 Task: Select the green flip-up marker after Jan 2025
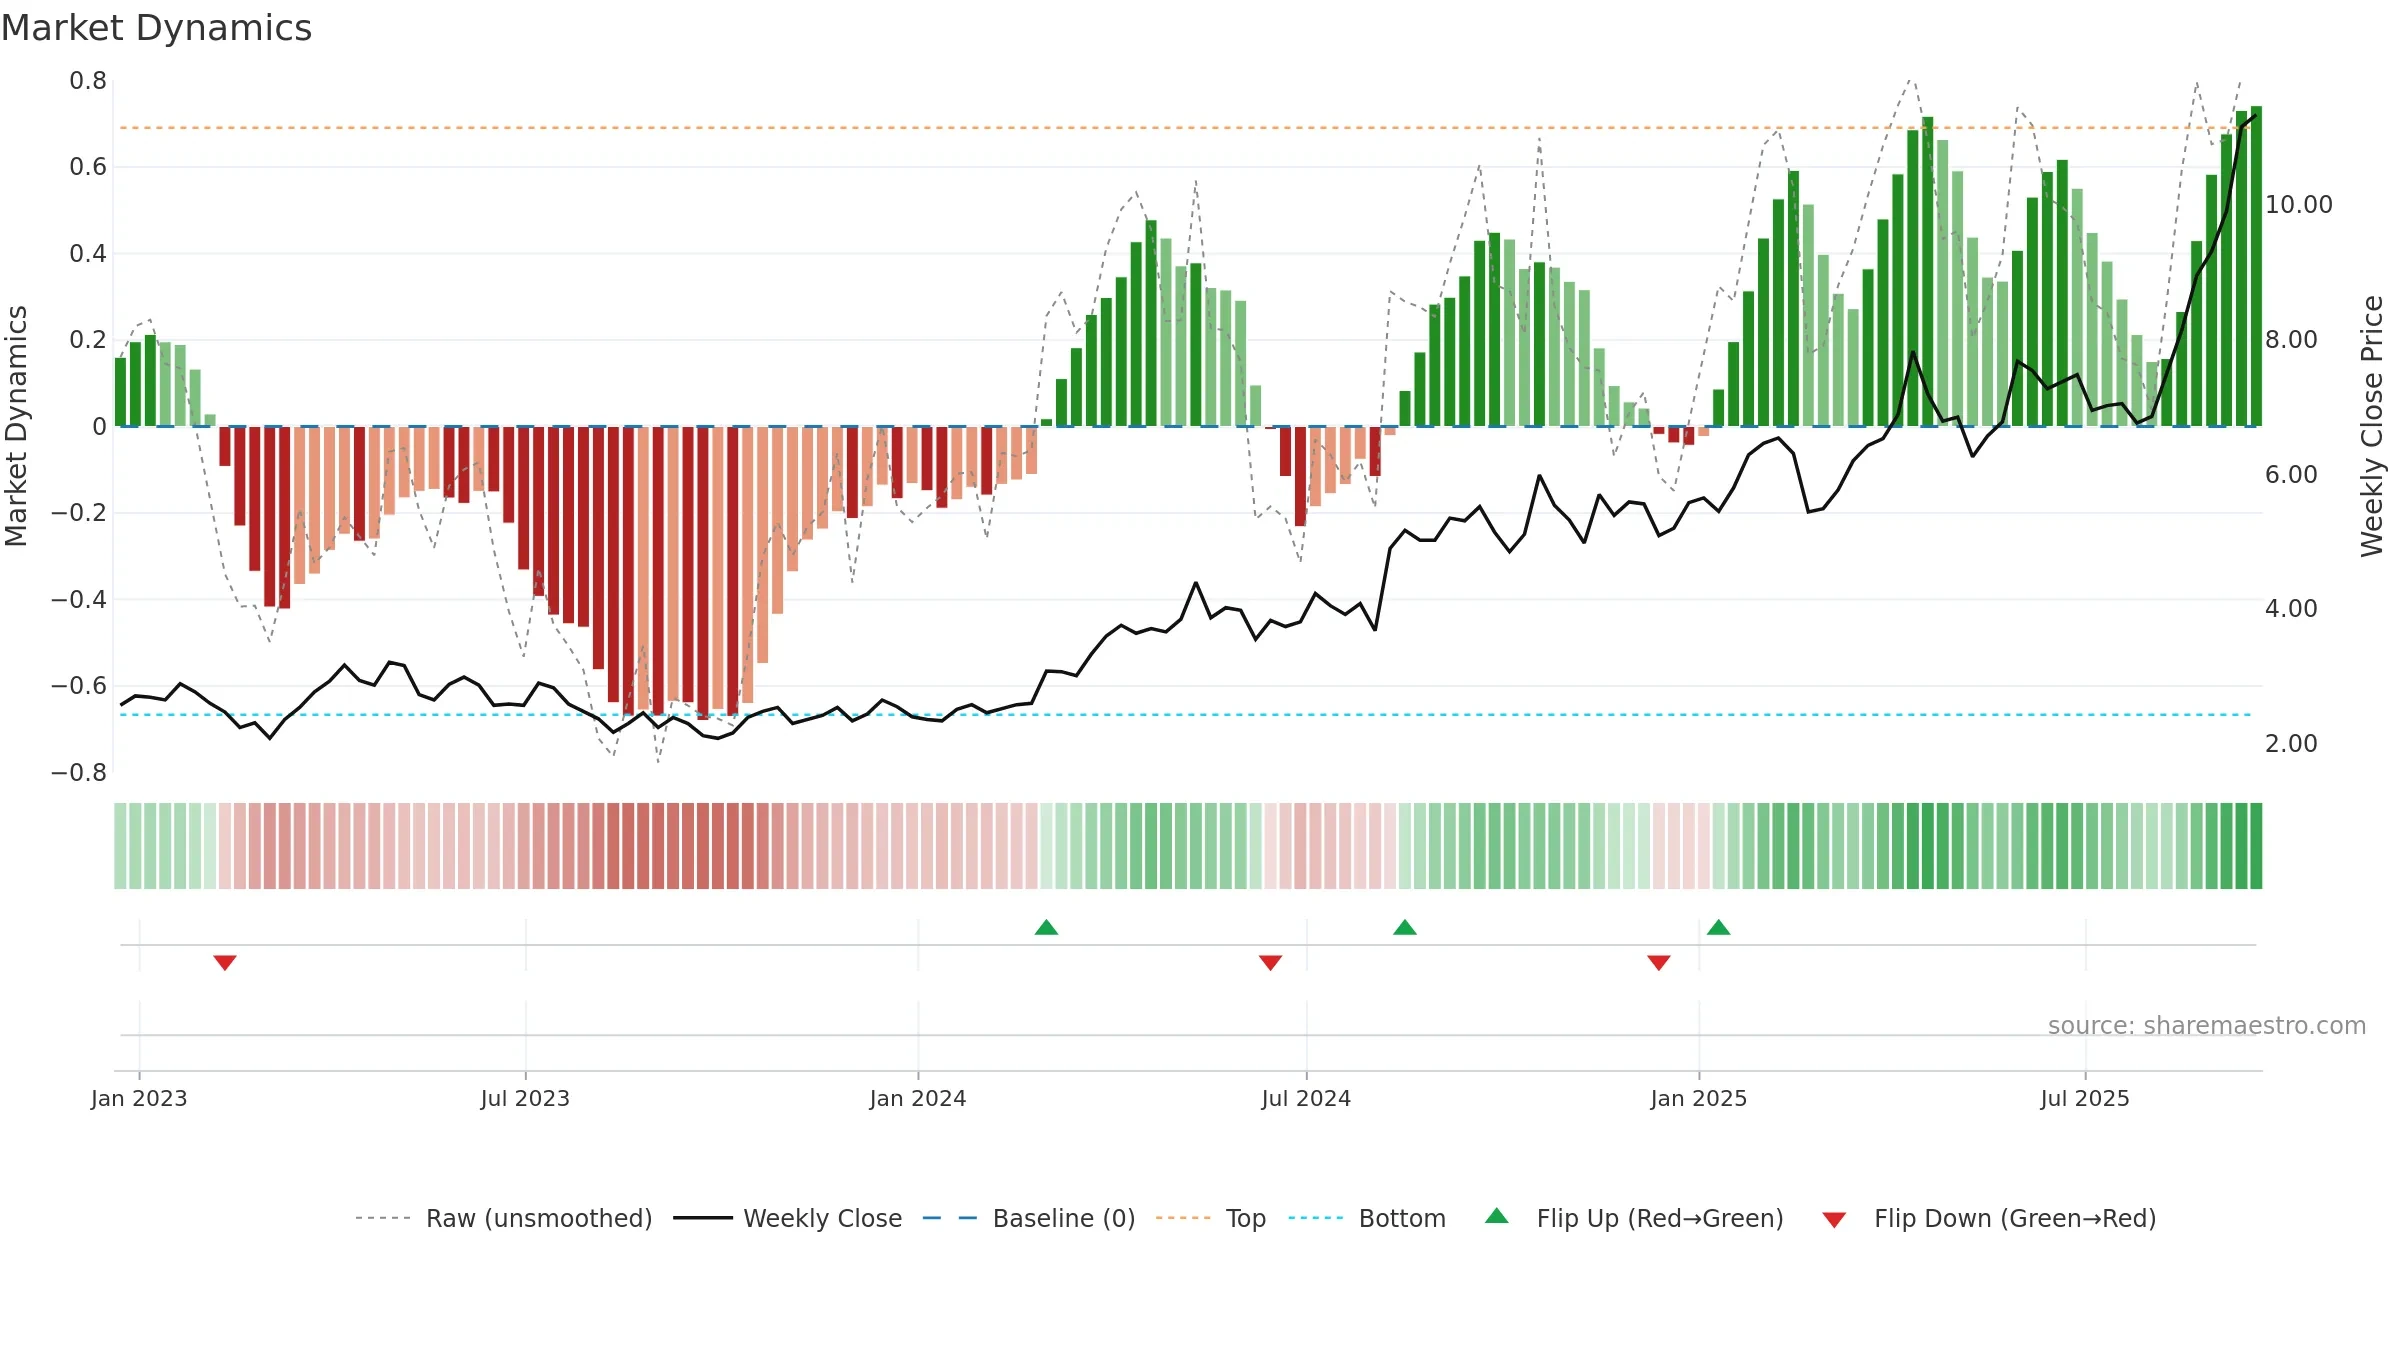(x=1719, y=927)
